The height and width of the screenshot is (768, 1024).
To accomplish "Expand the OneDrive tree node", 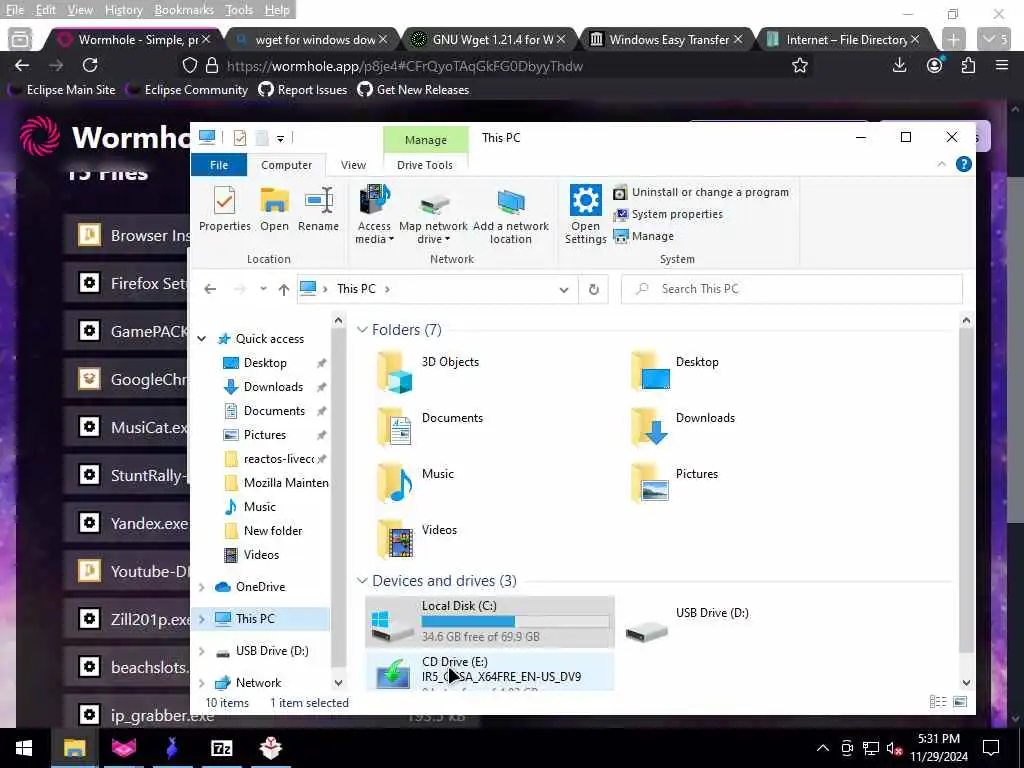I will click(x=202, y=587).
